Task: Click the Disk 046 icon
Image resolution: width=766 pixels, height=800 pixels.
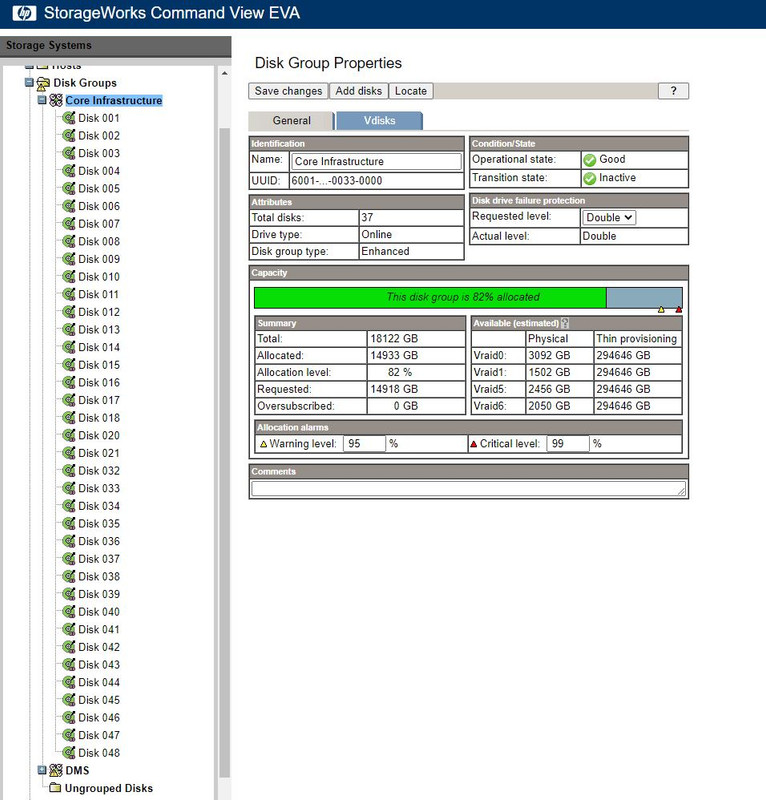Action: point(69,718)
